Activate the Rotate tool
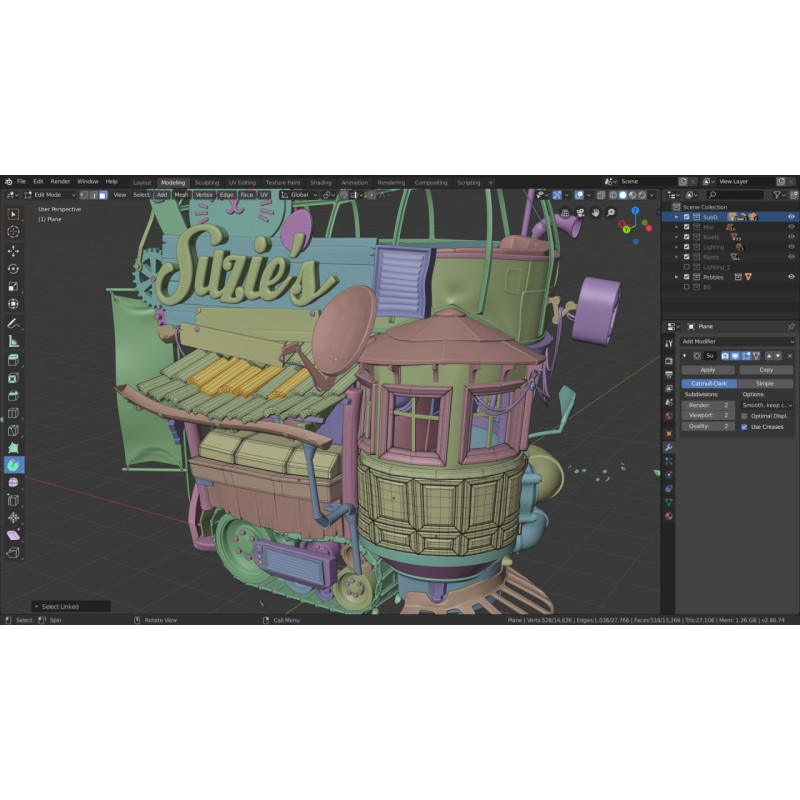This screenshot has width=800, height=800. pyautogui.click(x=14, y=268)
